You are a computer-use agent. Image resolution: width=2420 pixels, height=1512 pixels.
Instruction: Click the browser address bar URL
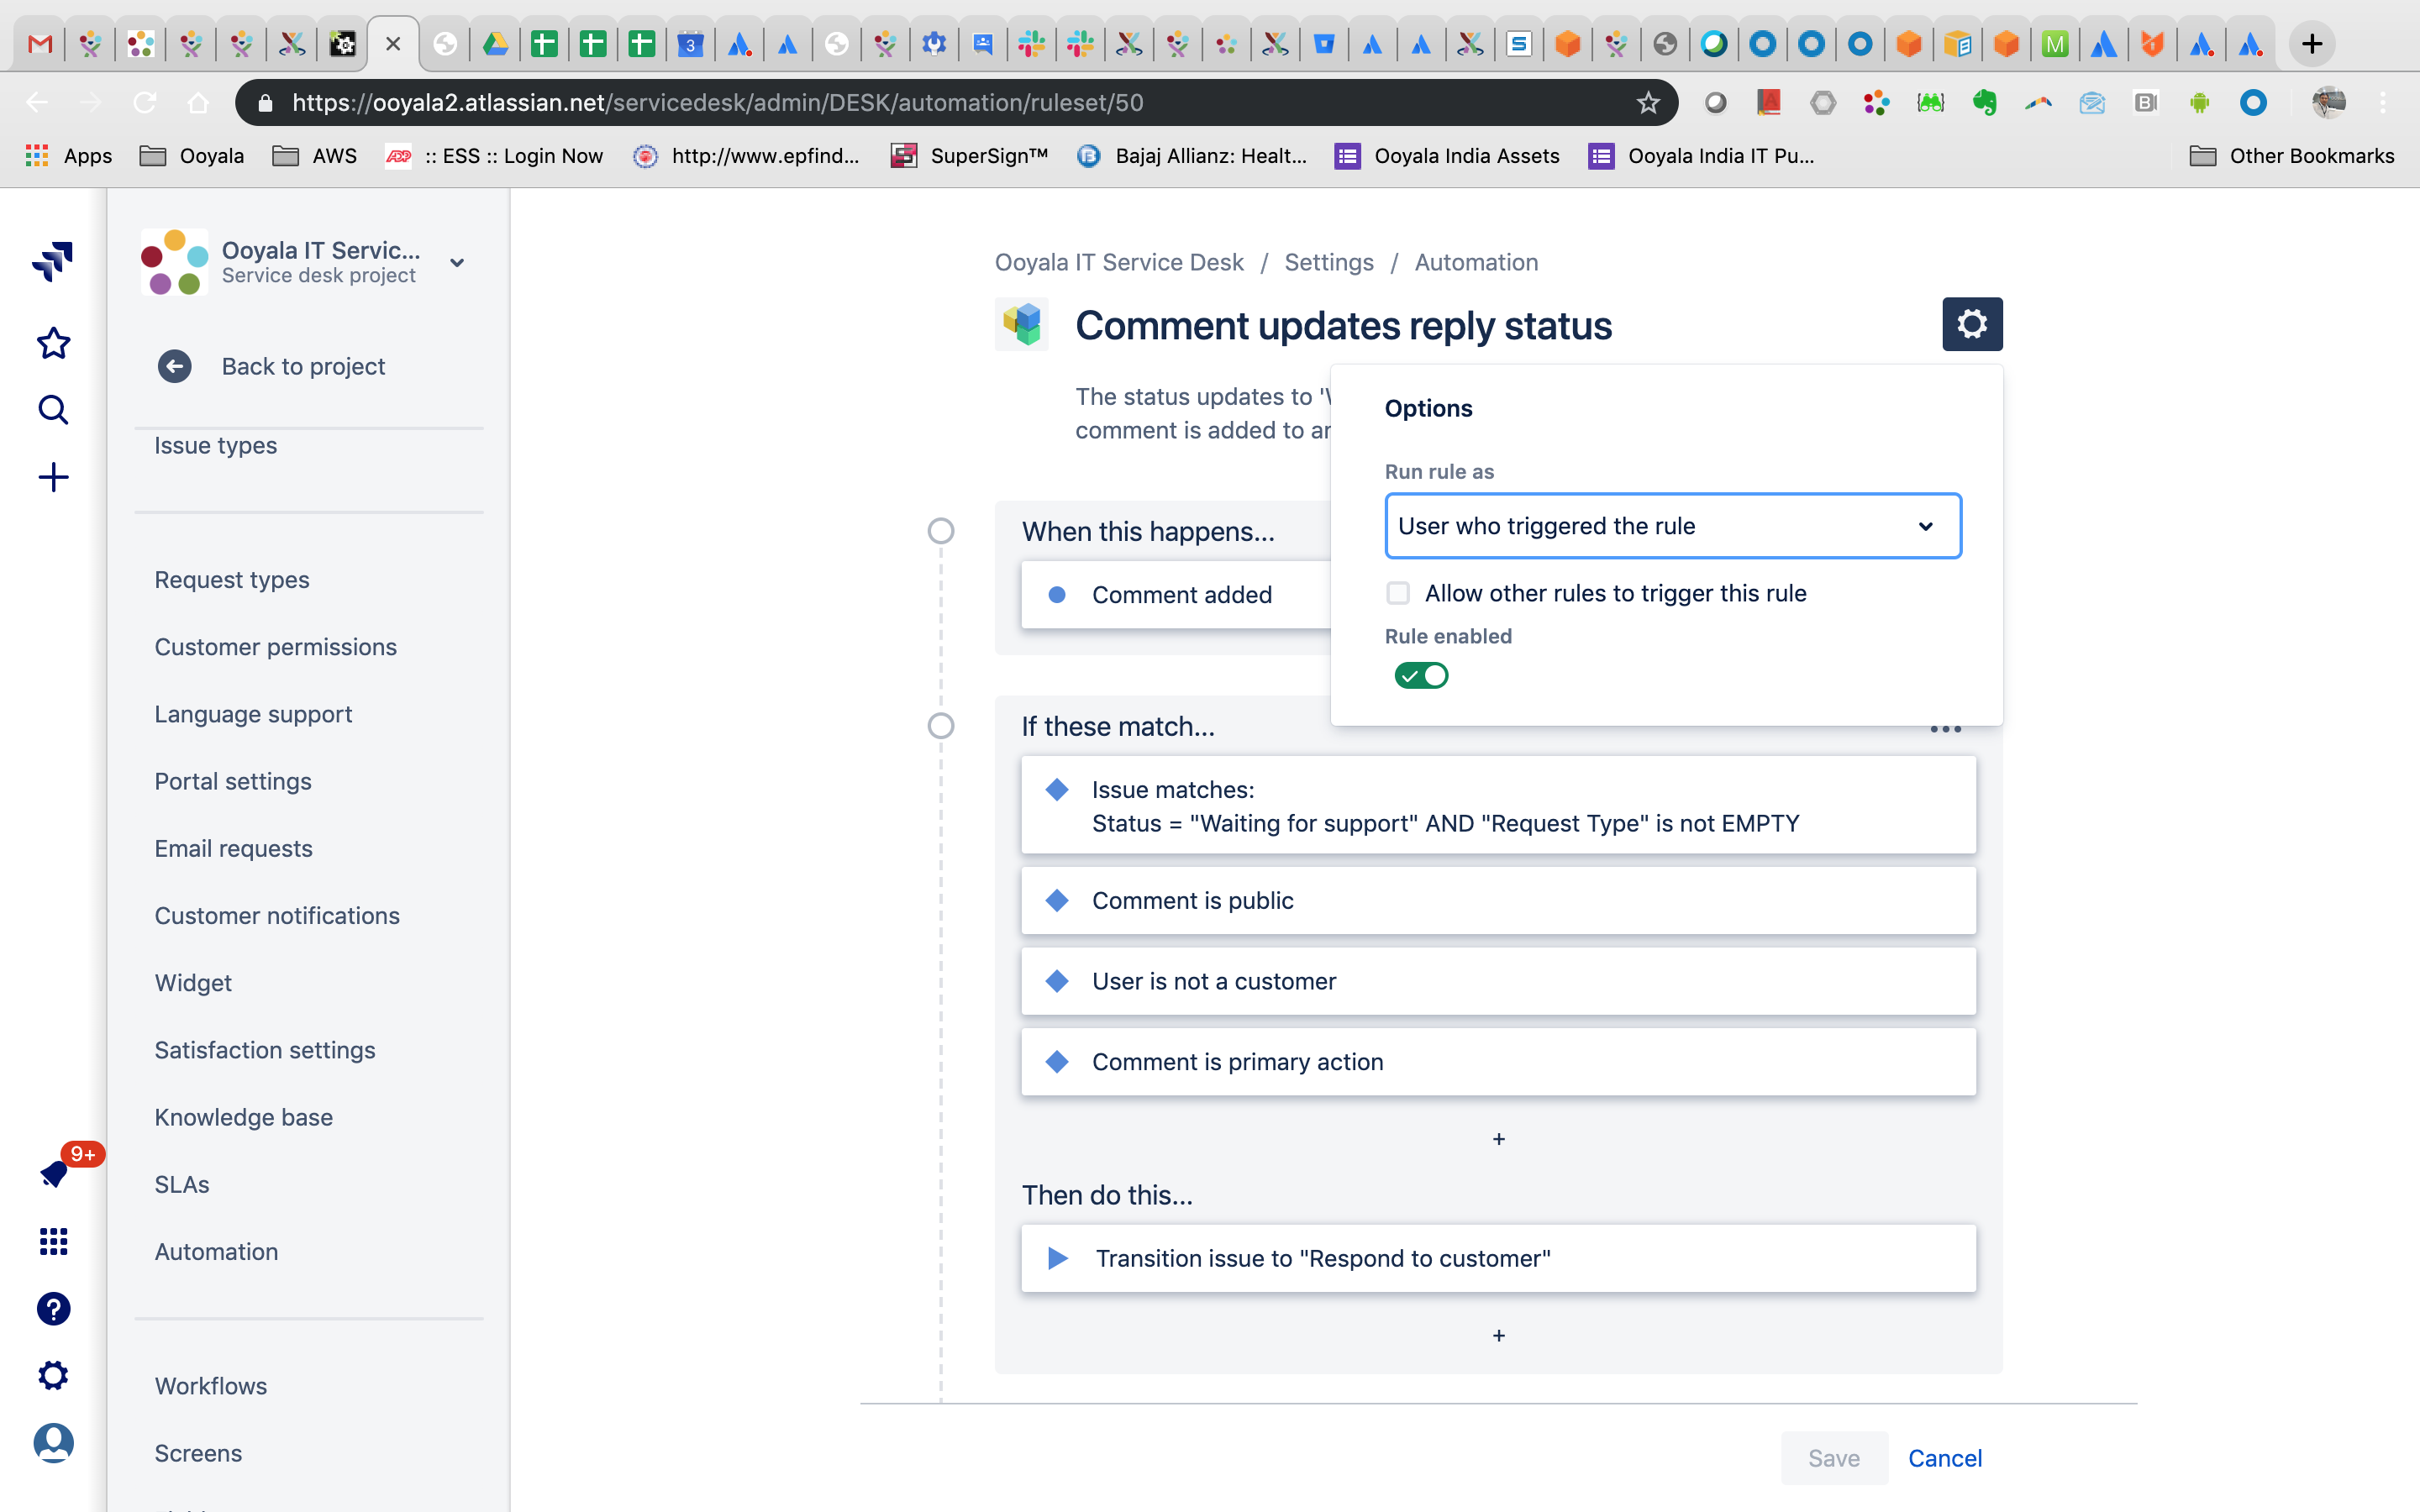click(x=717, y=102)
